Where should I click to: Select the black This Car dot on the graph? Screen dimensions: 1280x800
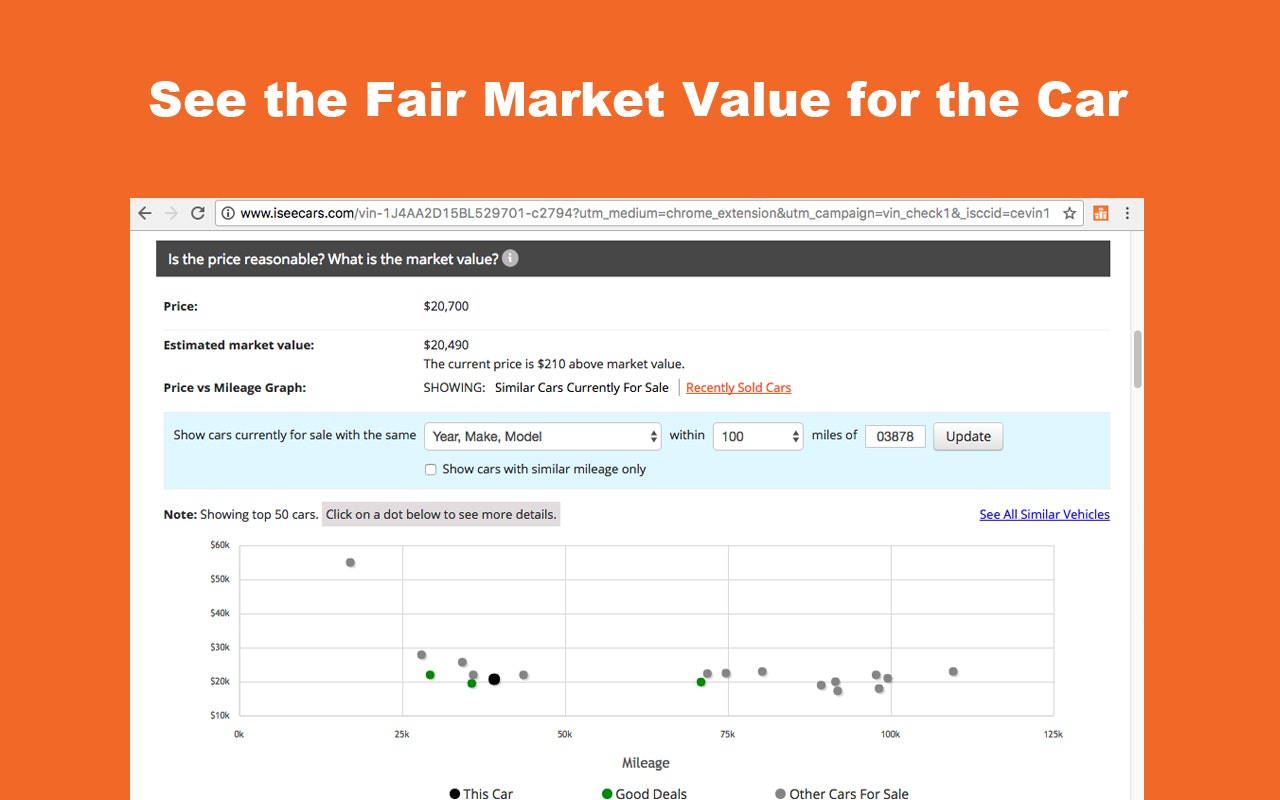point(494,679)
